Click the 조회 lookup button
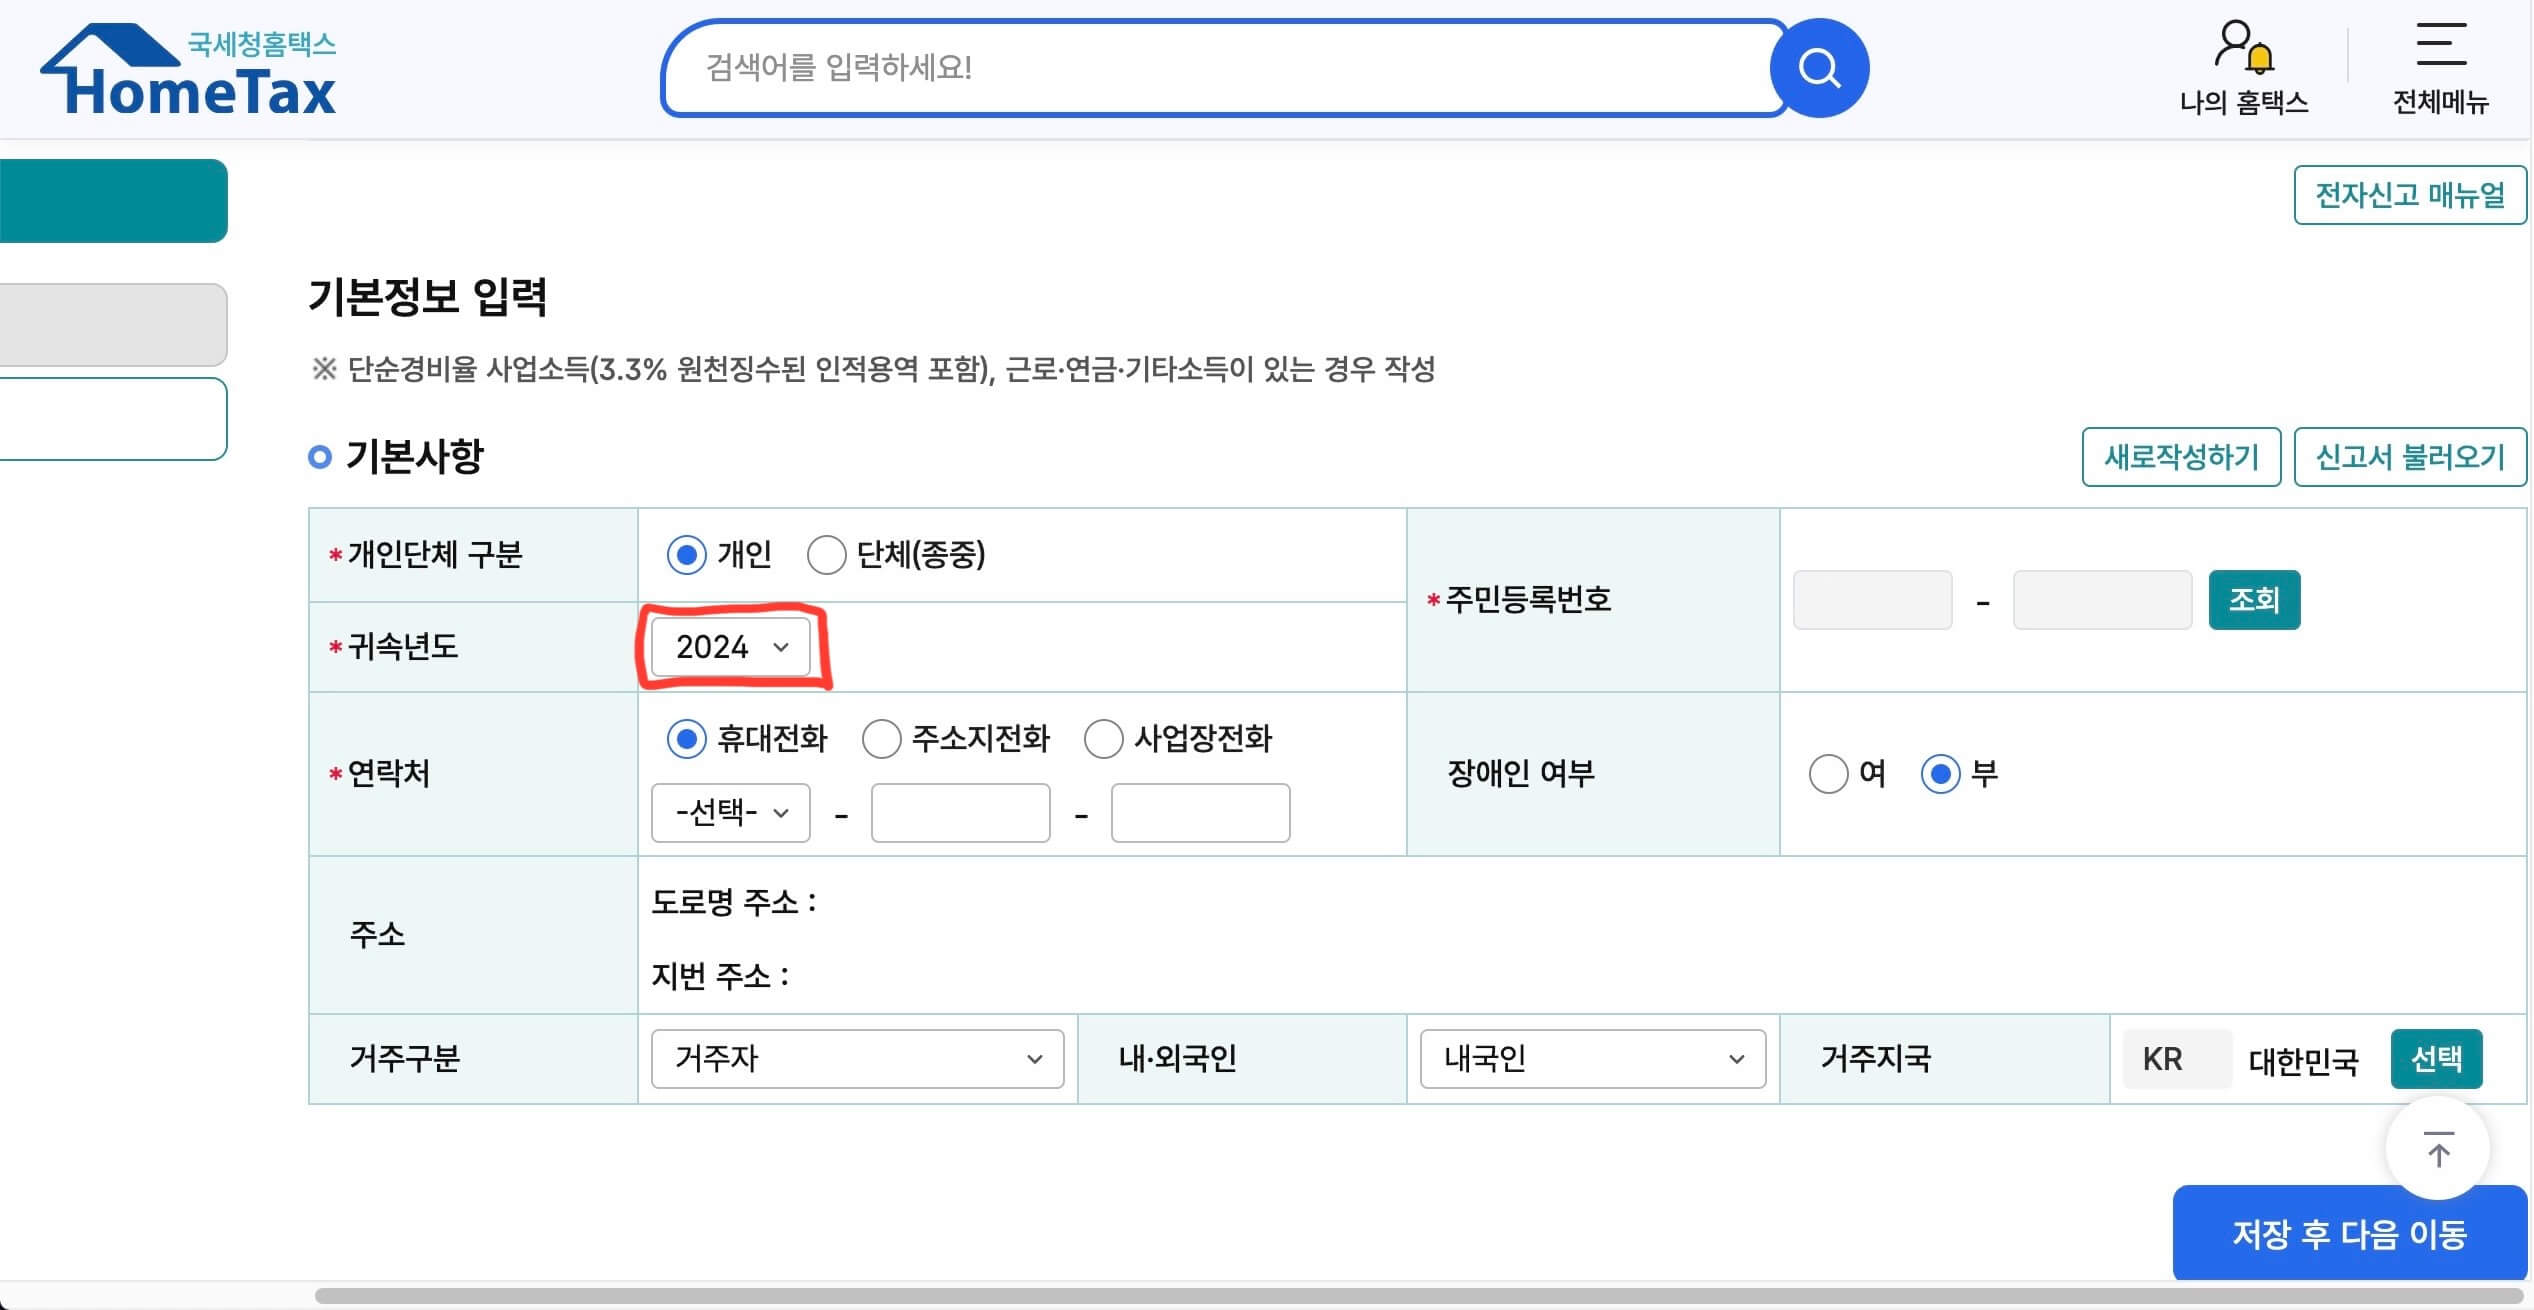Screen dimensions: 2534x1310 [2254, 599]
